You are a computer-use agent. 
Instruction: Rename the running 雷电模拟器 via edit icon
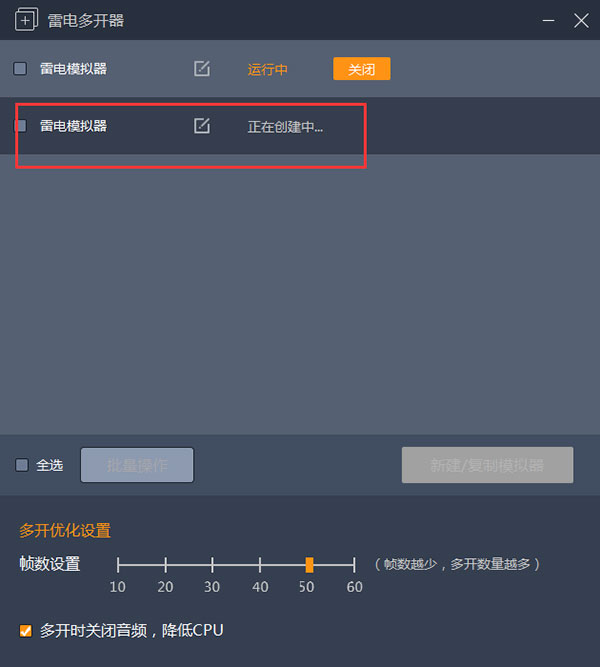(x=202, y=68)
